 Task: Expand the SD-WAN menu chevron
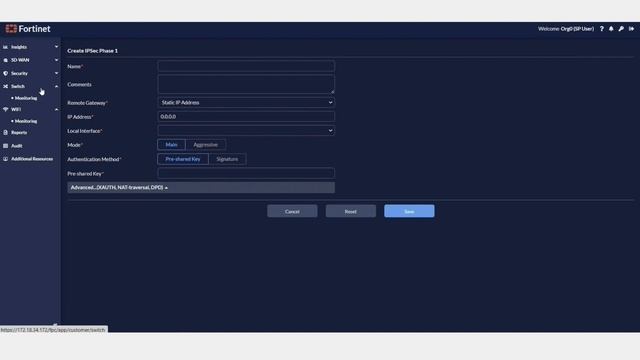(56, 60)
